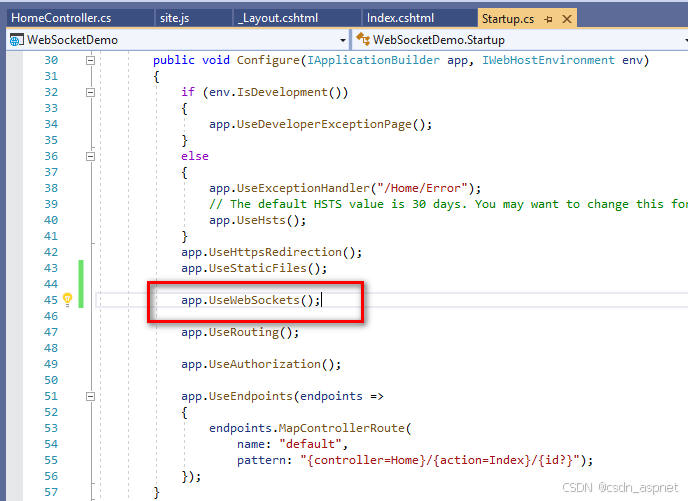Click app.UseStaticFiles() on line 43
Screen dimensions: 688x501
point(254,268)
